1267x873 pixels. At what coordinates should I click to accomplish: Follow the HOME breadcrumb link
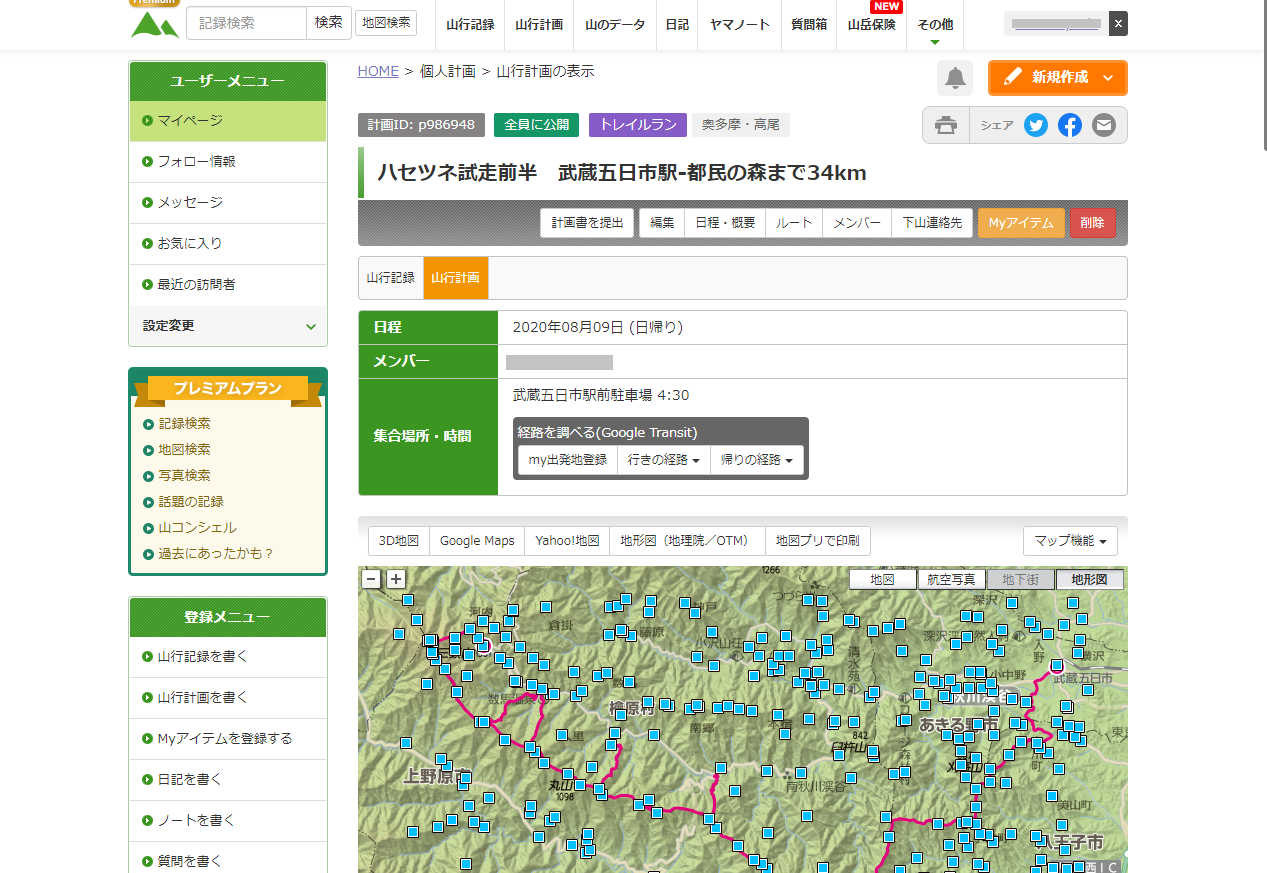378,71
